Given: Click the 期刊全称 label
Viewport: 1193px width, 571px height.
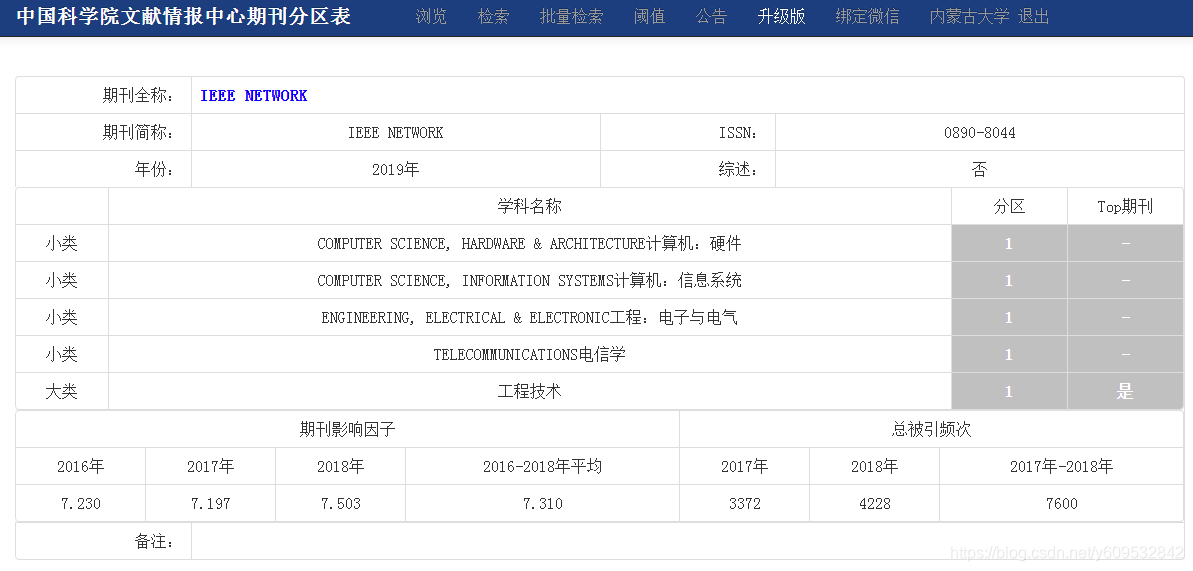Looking at the screenshot, I should click(x=138, y=95).
